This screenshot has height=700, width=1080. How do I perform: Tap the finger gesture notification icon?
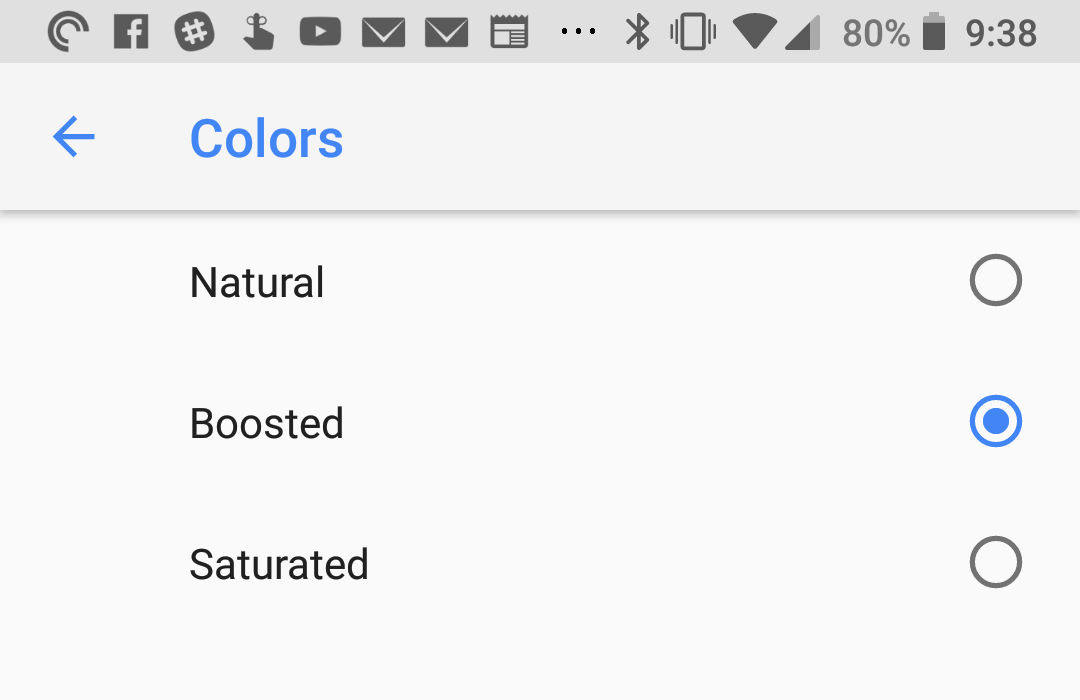258,32
